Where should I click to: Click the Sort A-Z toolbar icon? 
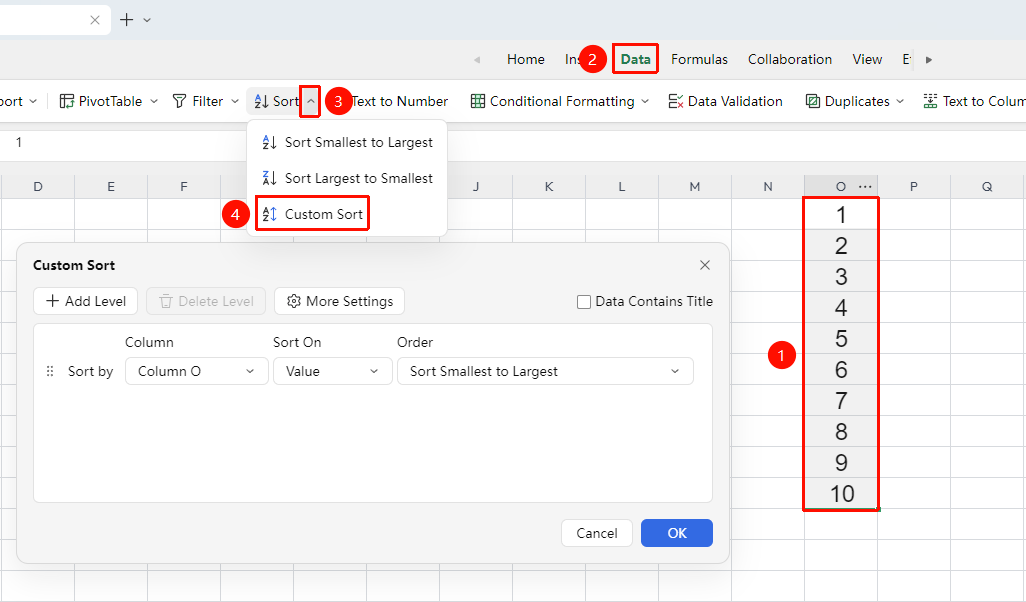[262, 101]
